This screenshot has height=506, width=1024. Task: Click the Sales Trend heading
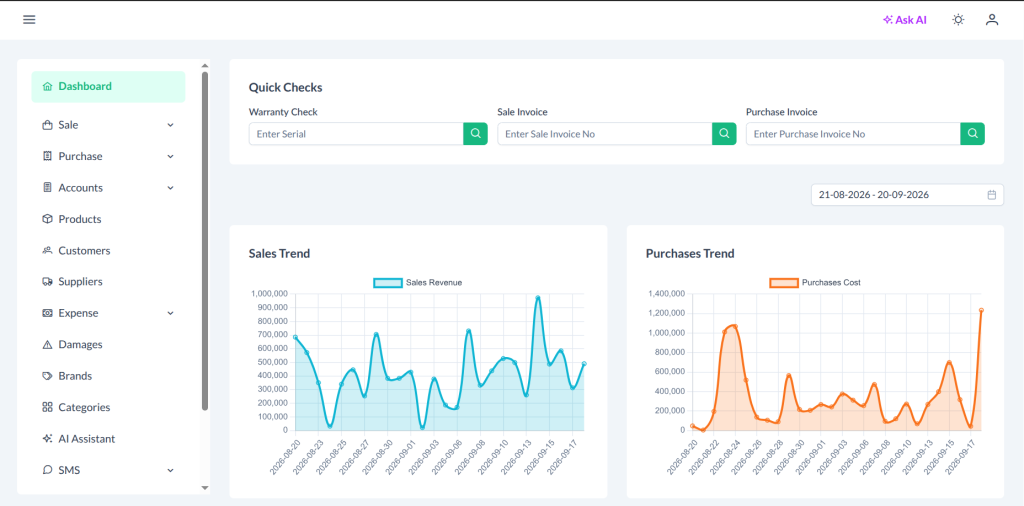click(x=280, y=253)
